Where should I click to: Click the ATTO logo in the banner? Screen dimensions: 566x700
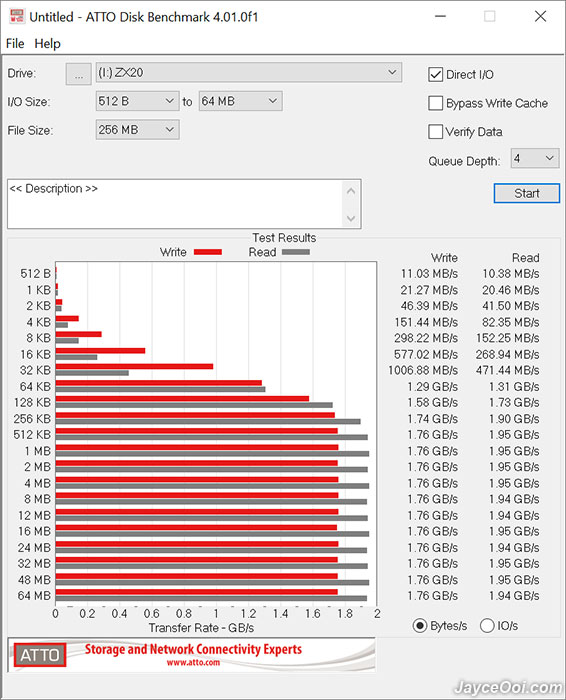tap(40, 655)
